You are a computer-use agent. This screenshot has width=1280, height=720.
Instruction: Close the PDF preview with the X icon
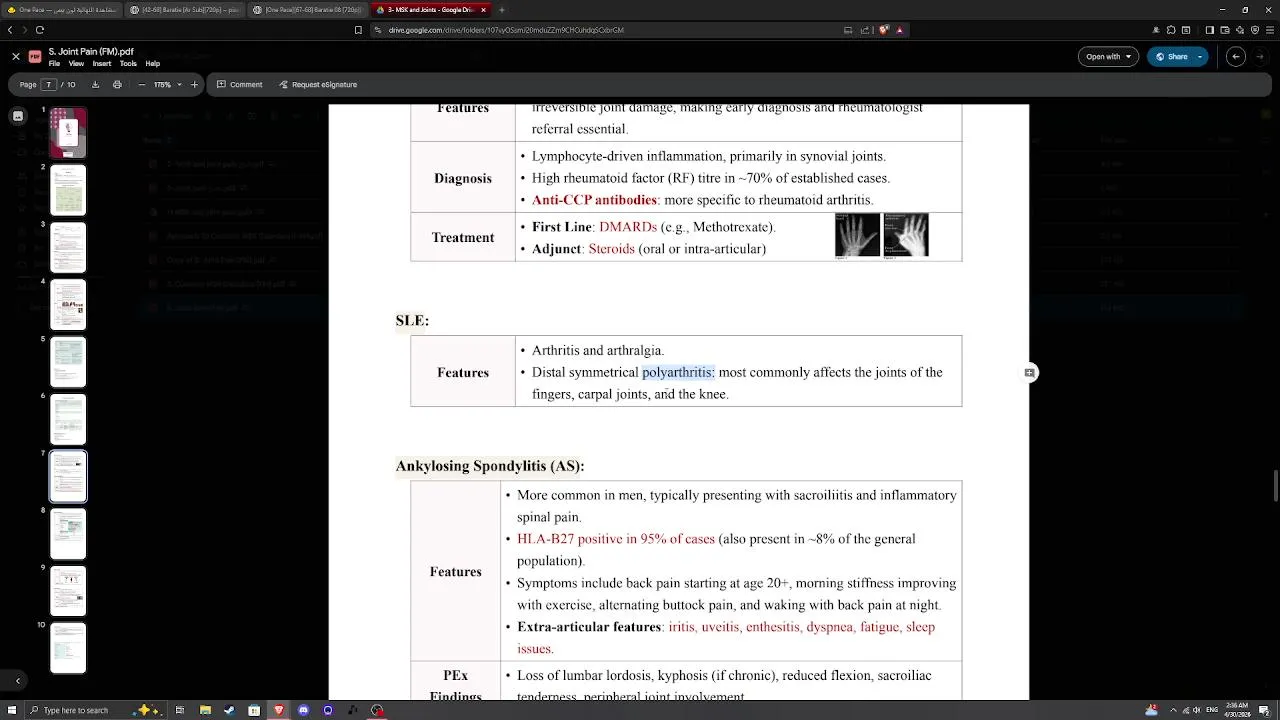point(16,56)
